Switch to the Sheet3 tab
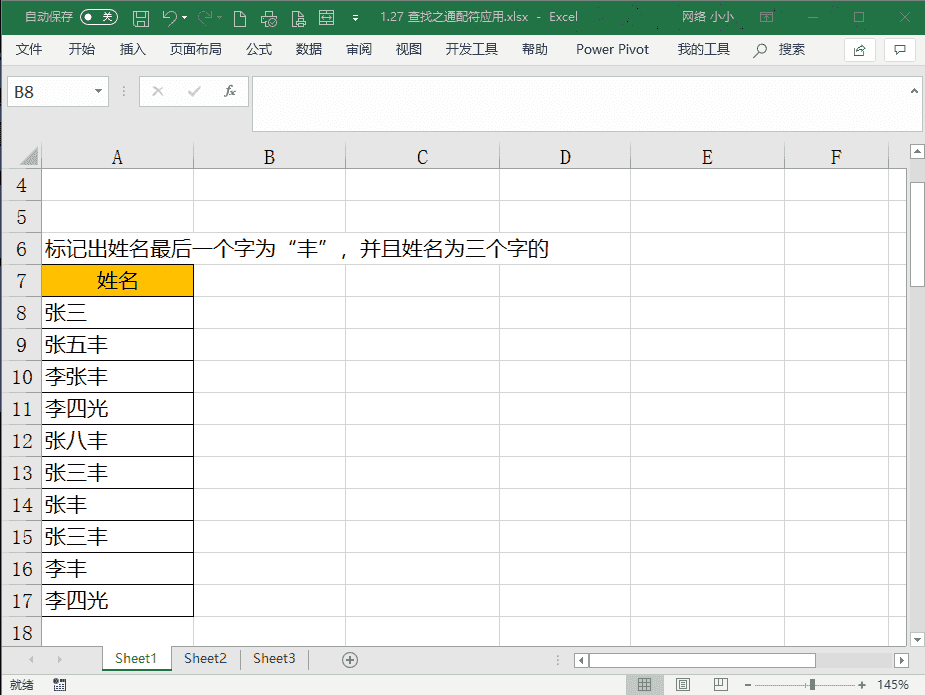Viewport: 925px width, 695px height. 274,658
